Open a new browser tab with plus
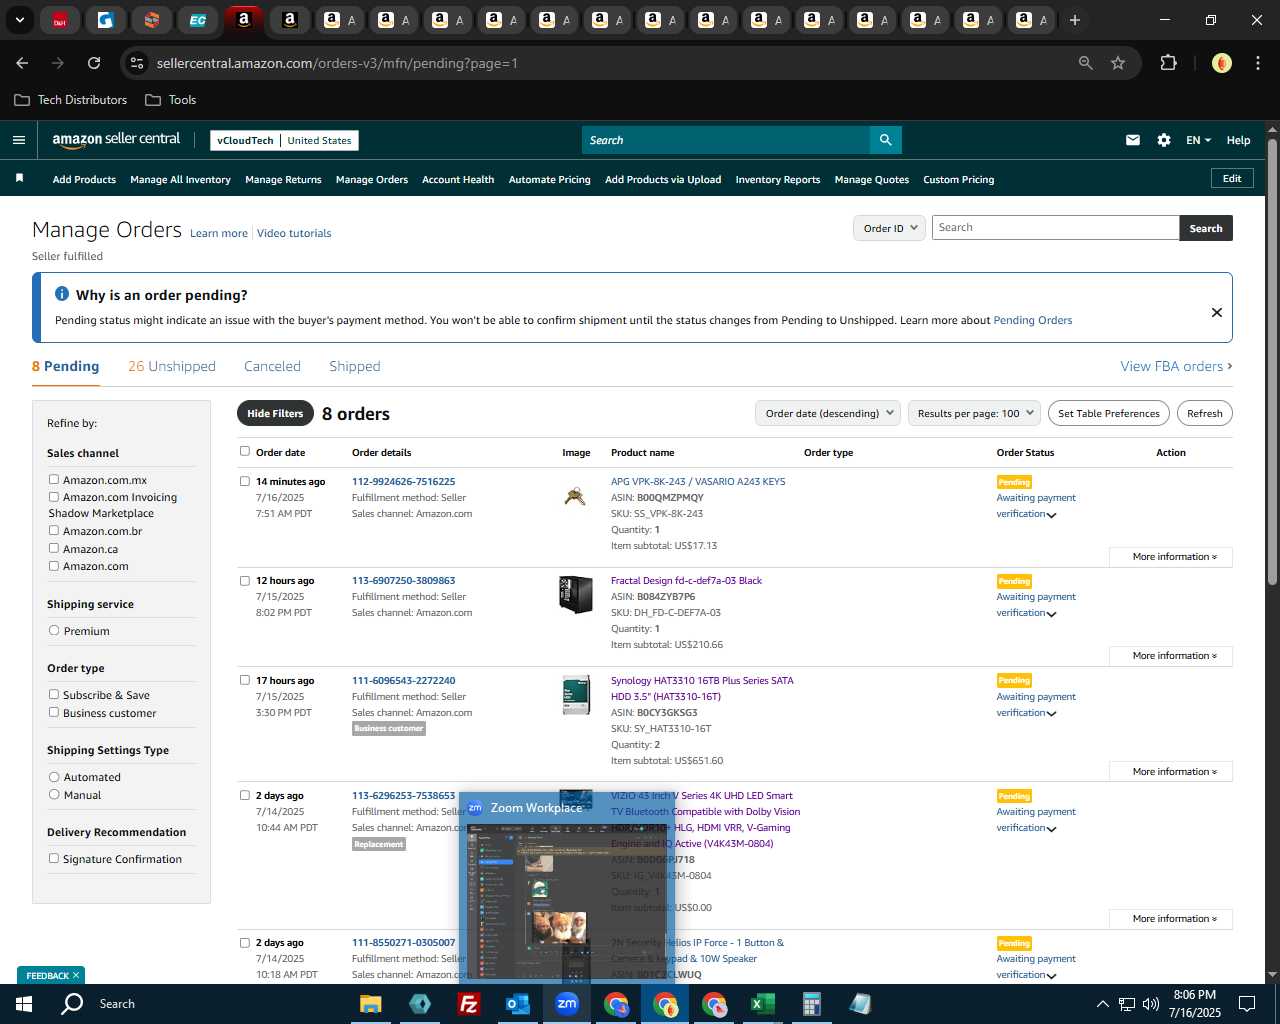The image size is (1280, 1024). tap(1074, 20)
